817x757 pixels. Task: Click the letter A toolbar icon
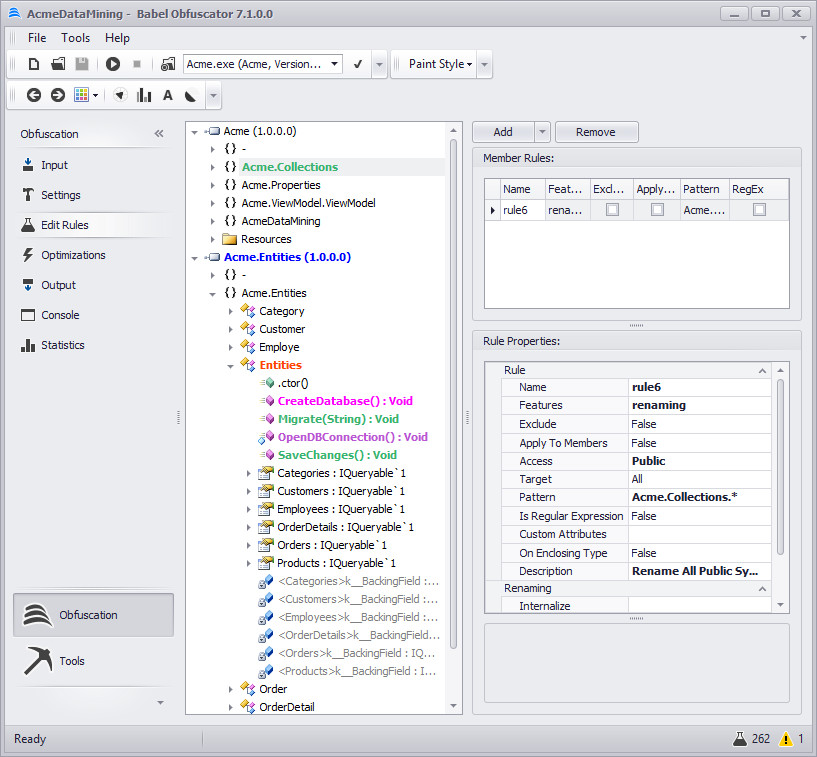(x=167, y=95)
